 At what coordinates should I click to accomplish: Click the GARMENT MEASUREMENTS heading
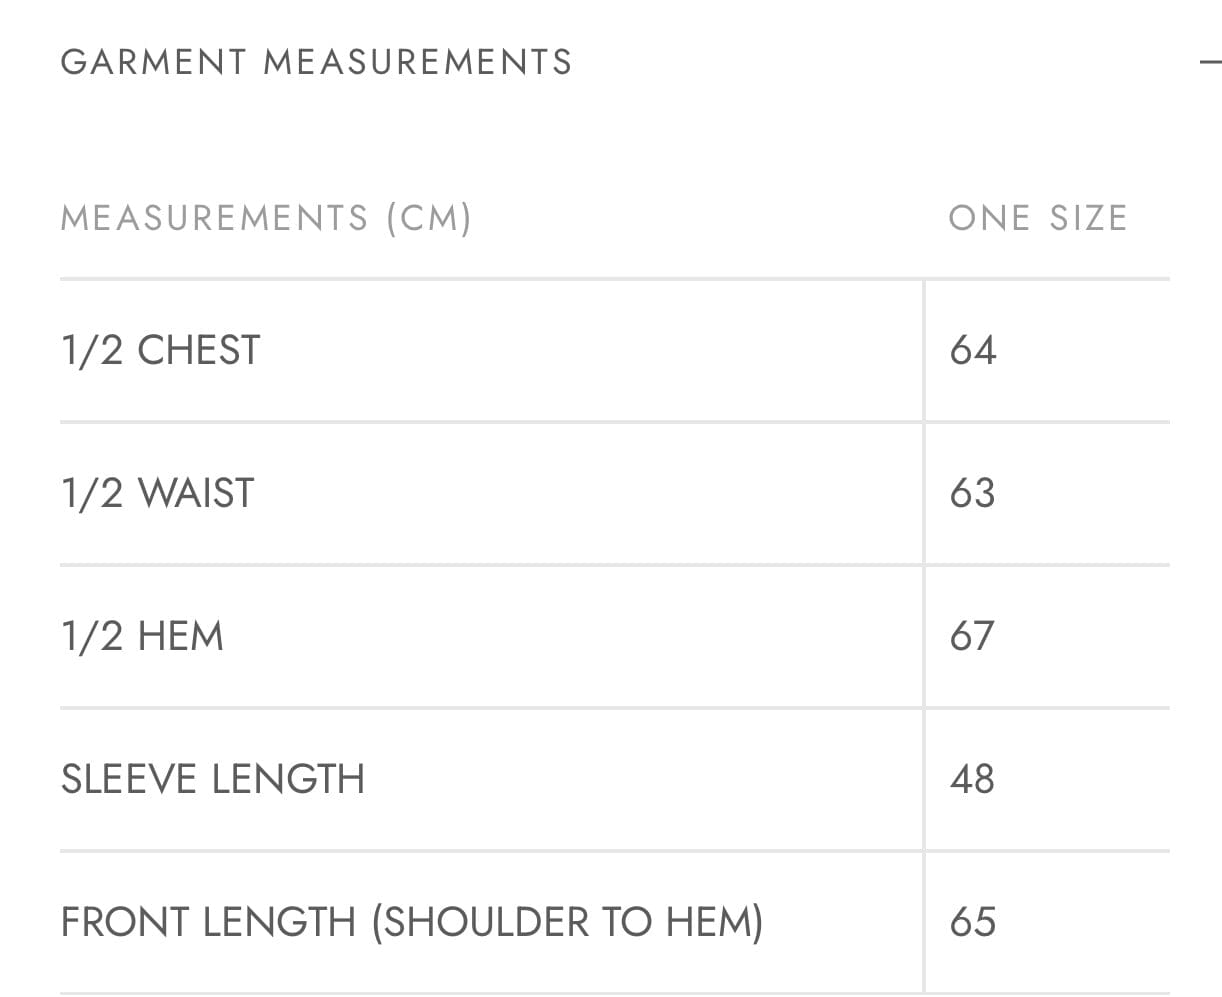pyautogui.click(x=316, y=62)
